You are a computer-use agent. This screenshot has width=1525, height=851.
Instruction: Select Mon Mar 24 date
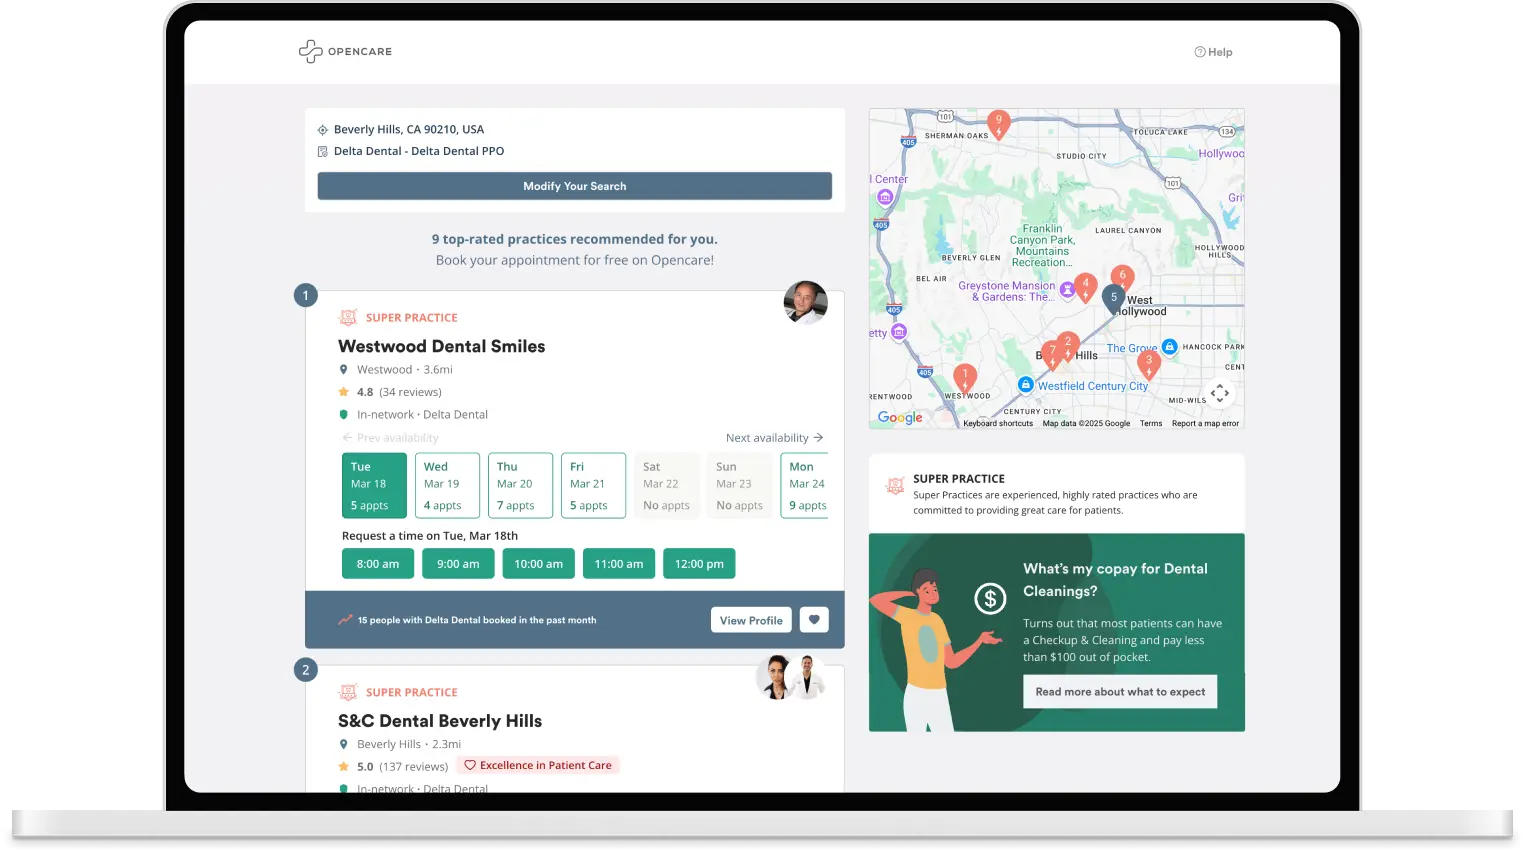pos(805,486)
